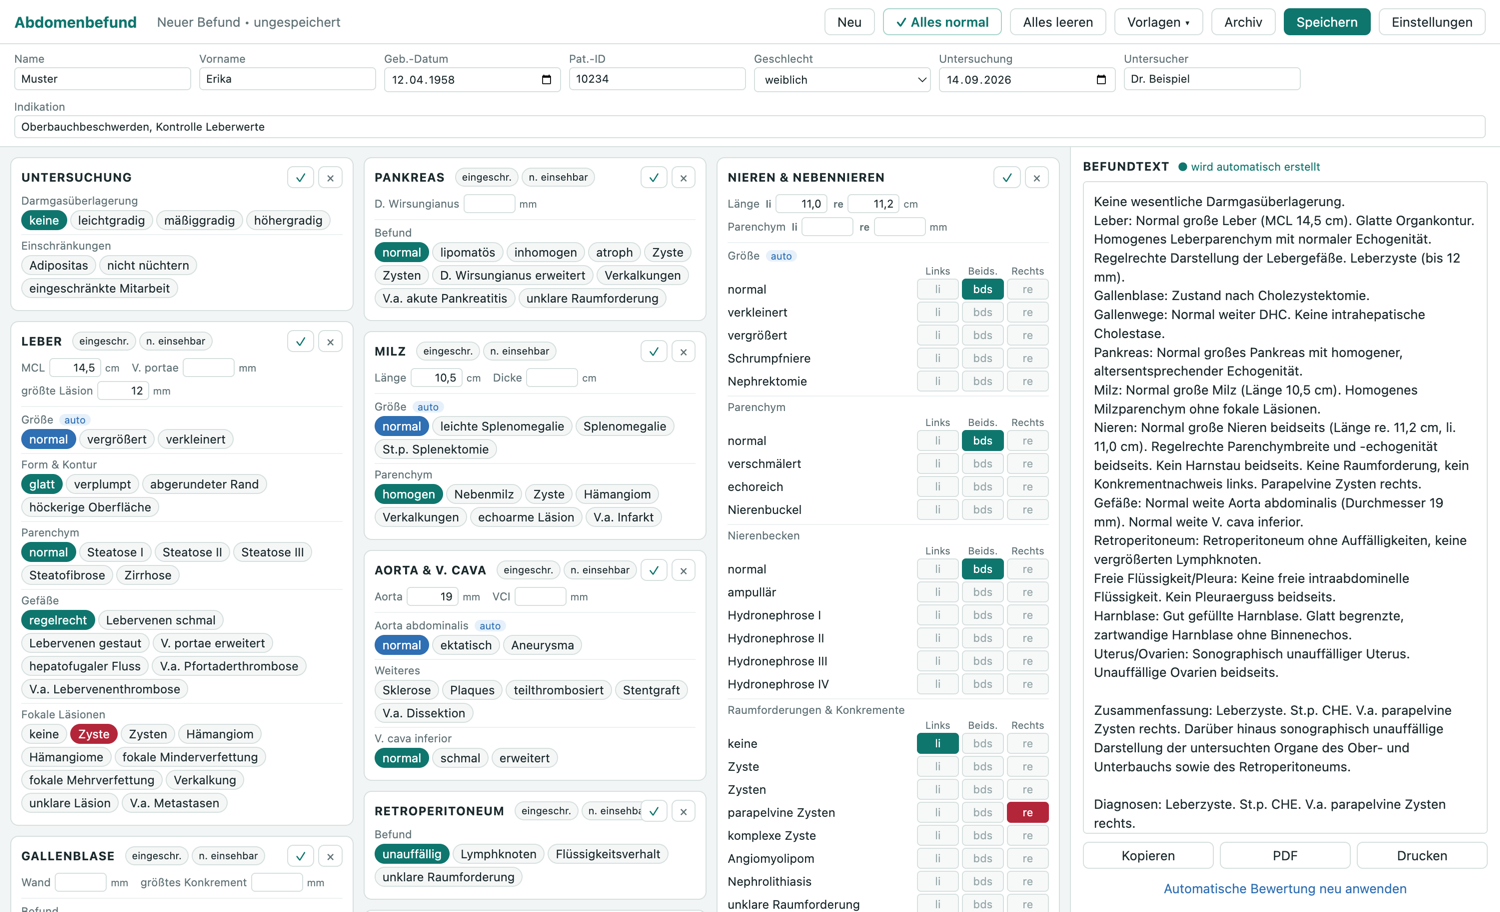Click checkmark icon in Retroperitoneum section
The width and height of the screenshot is (1500, 912).
click(654, 811)
